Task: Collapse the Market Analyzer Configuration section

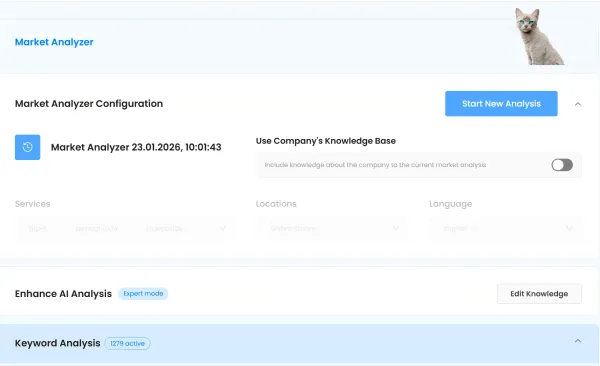Action: click(x=578, y=104)
